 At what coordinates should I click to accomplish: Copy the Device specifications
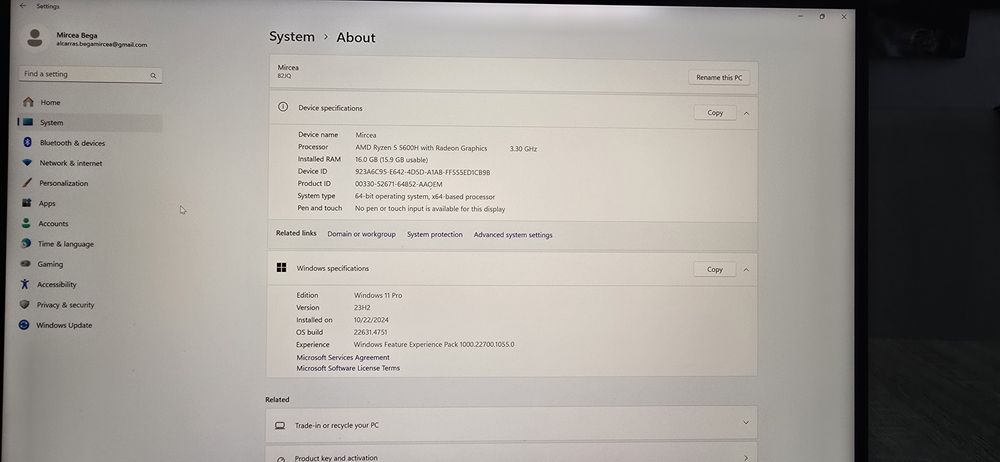(x=715, y=112)
